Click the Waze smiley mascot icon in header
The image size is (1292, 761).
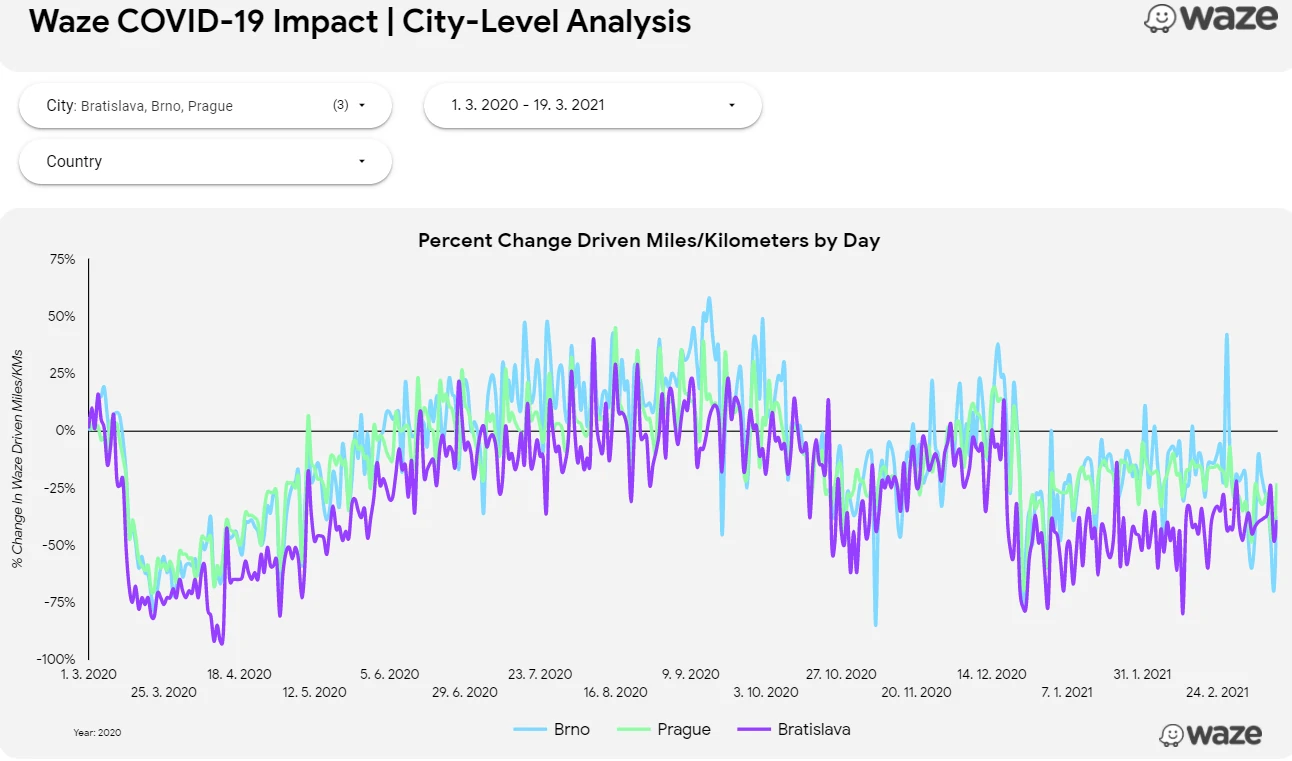[x=1160, y=19]
